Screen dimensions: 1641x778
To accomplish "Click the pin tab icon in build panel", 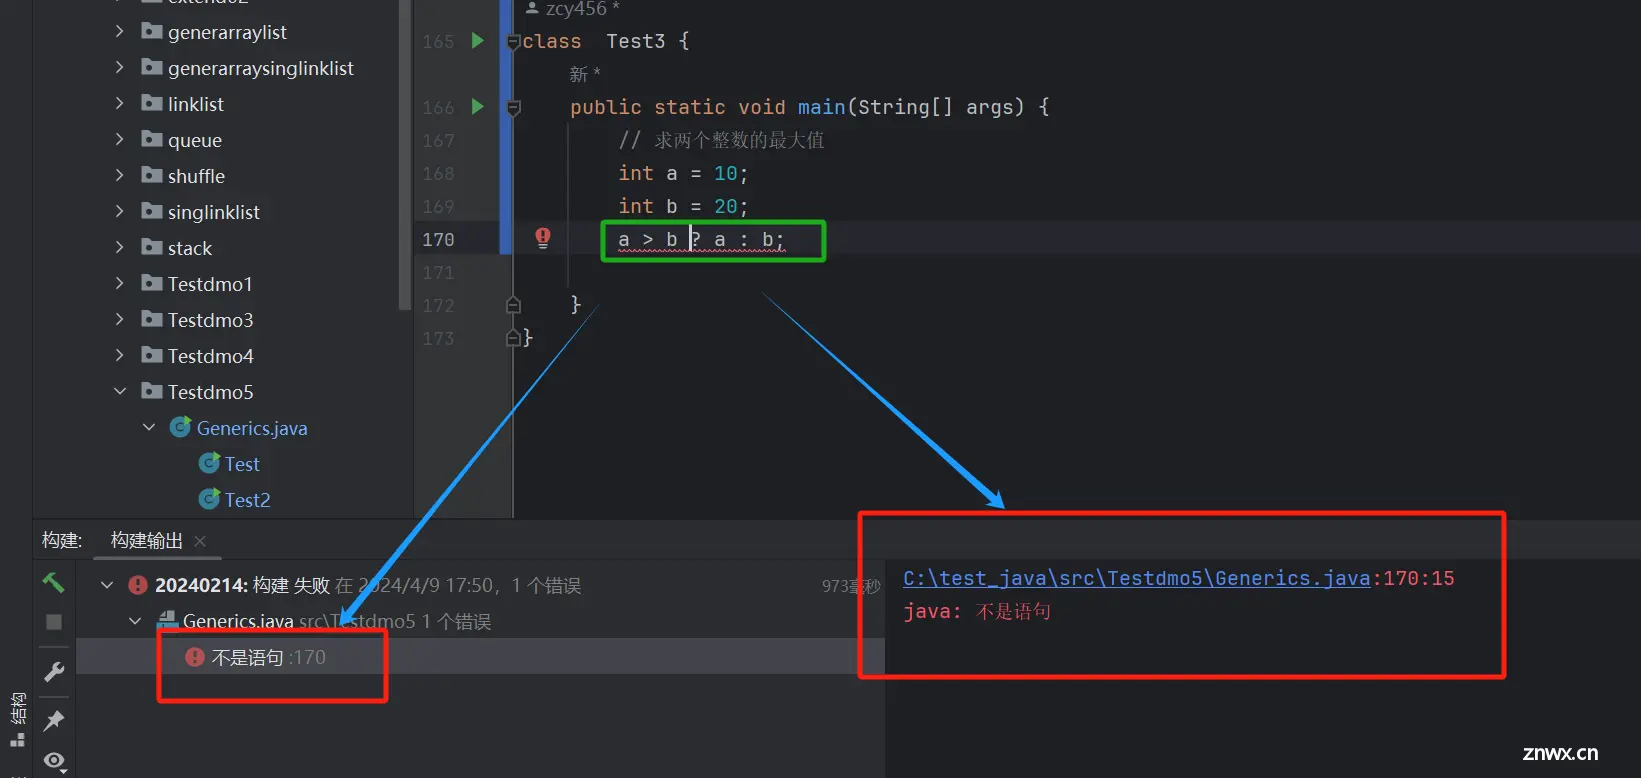I will point(54,720).
